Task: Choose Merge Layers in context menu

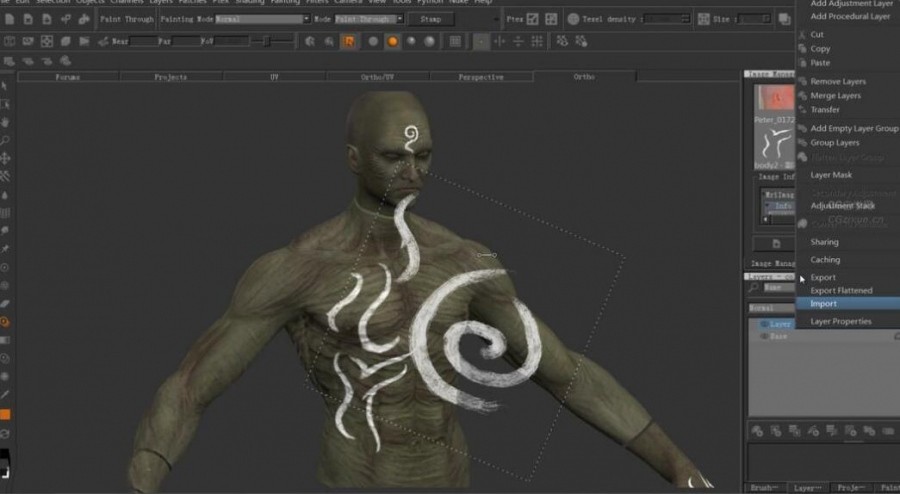Action: 835,96
